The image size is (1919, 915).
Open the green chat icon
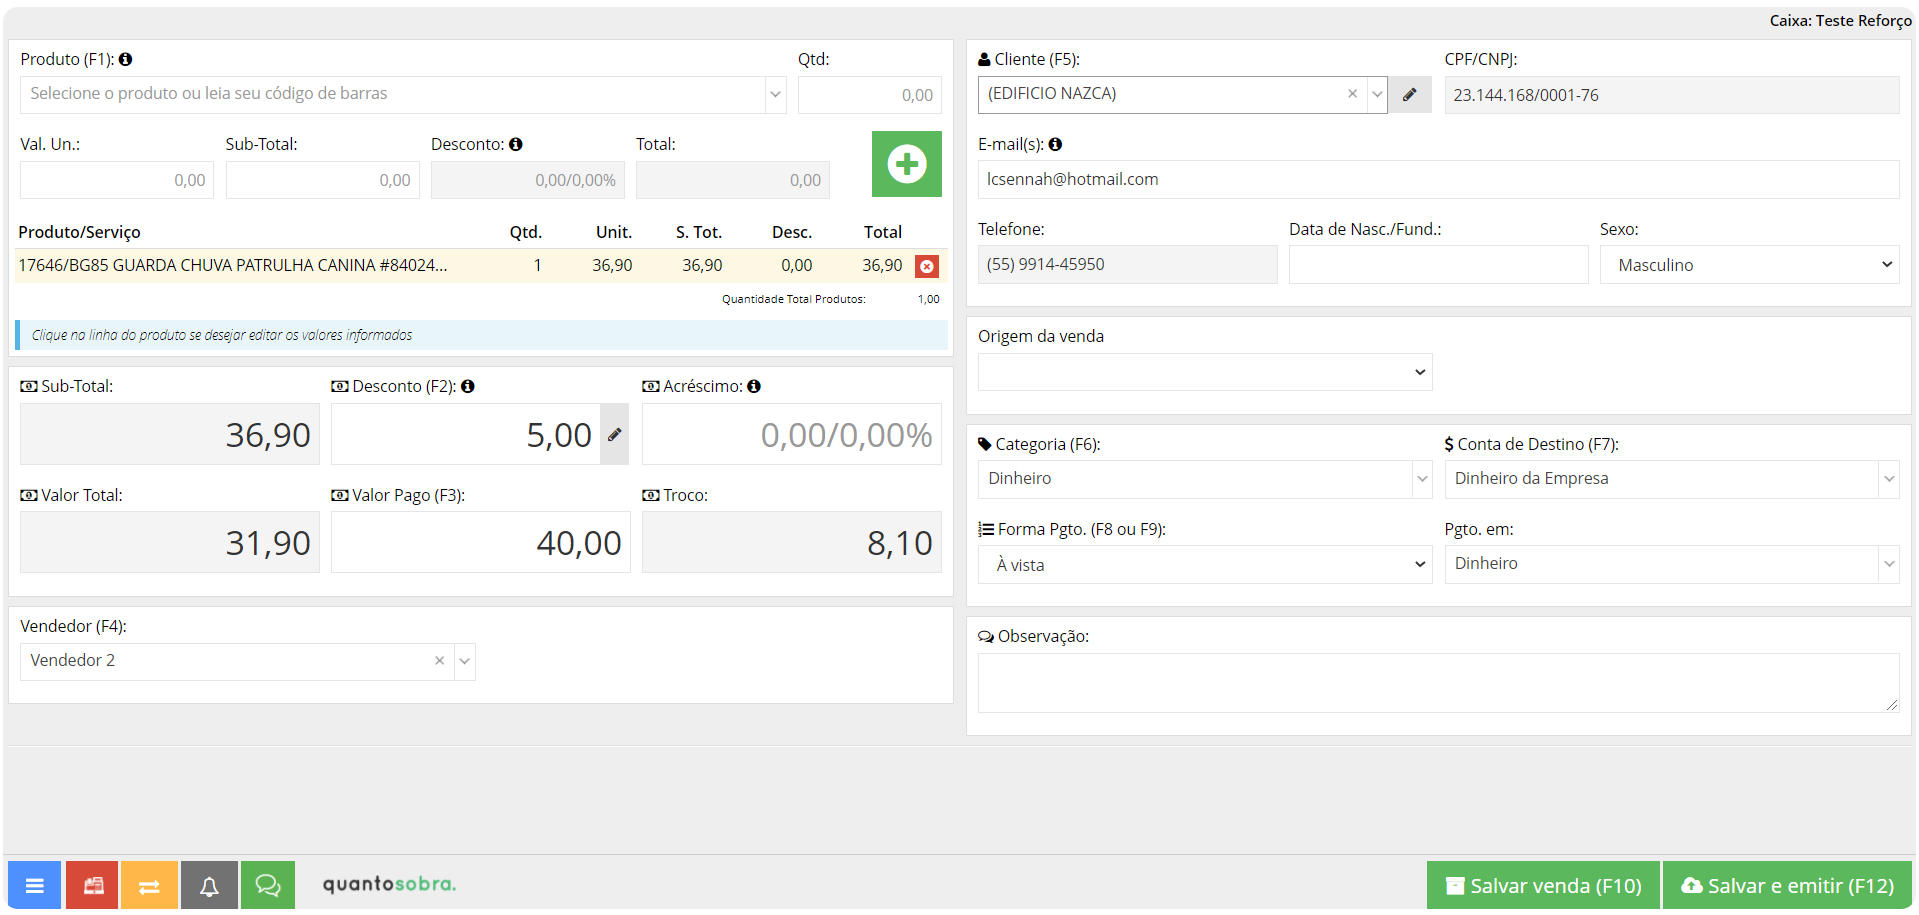tap(268, 885)
